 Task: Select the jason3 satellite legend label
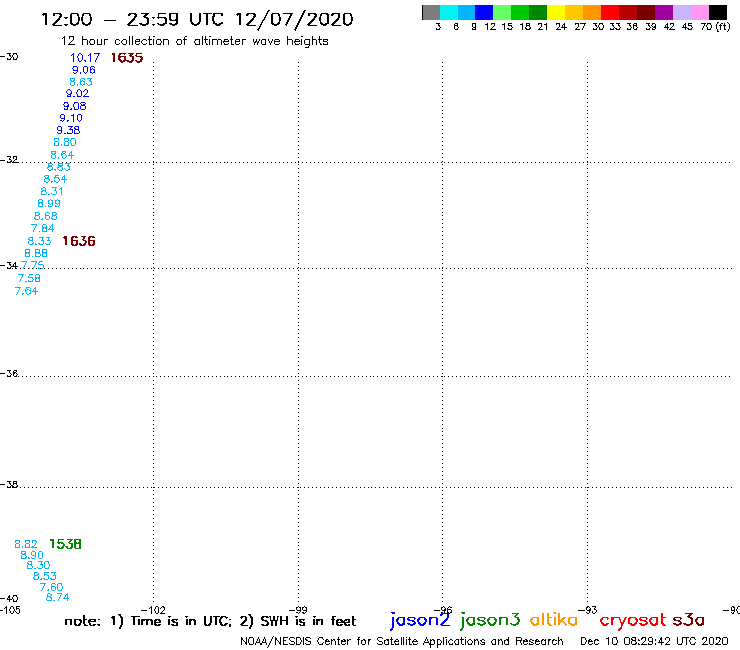[x=490, y=620]
